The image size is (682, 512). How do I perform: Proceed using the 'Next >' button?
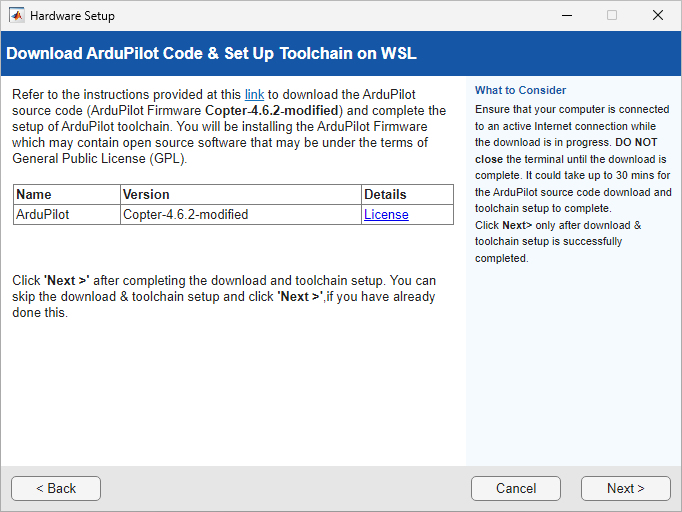click(x=625, y=488)
